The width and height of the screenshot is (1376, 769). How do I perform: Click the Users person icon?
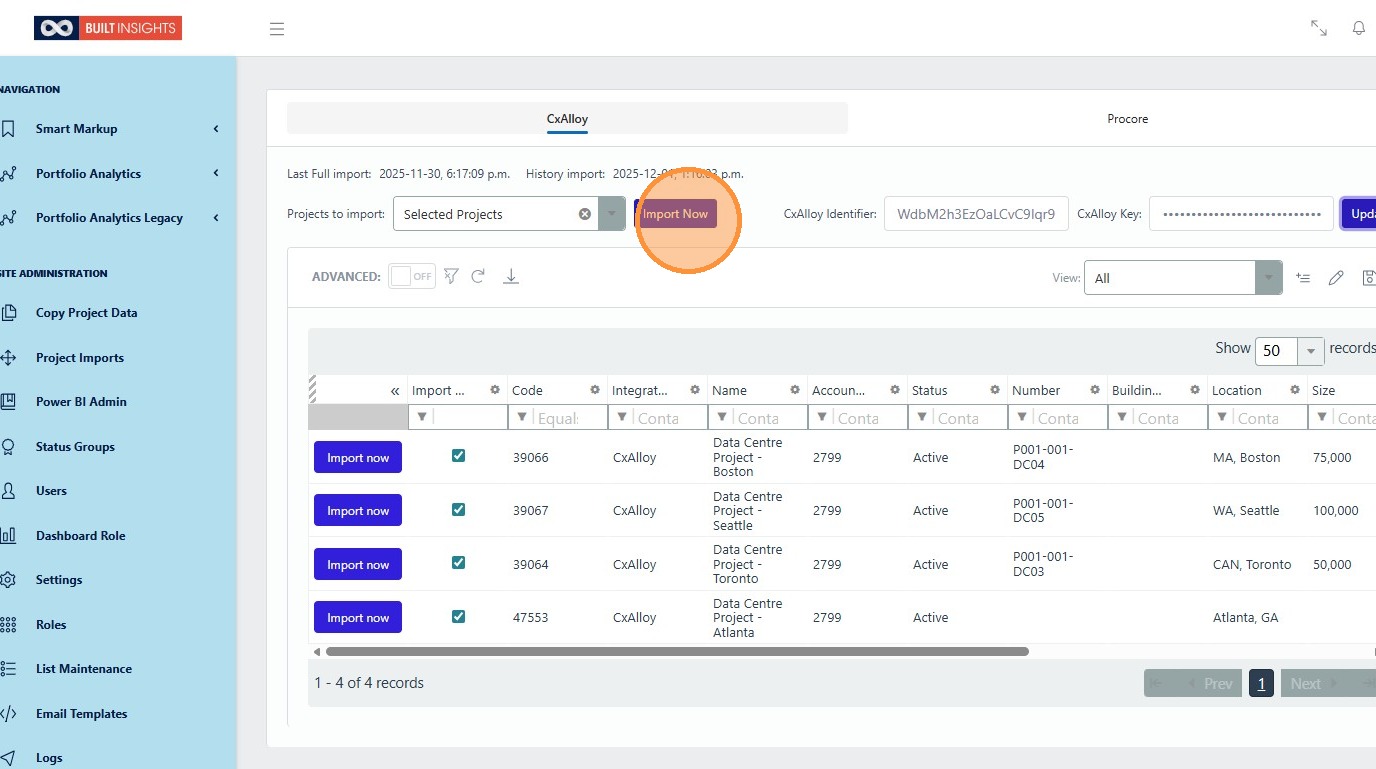pyautogui.click(x=8, y=491)
